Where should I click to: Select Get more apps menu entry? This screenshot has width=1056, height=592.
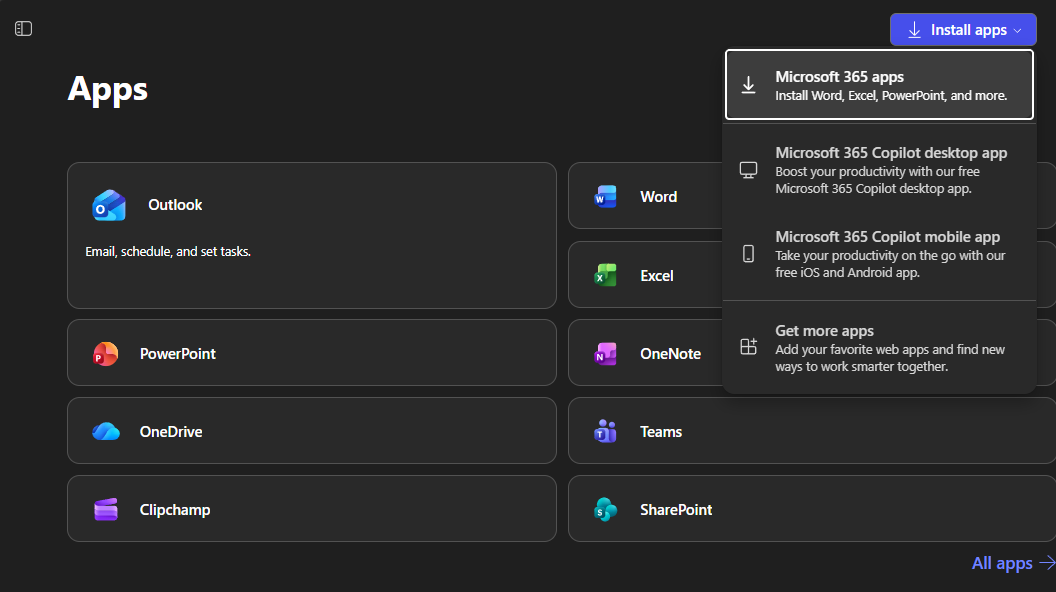point(880,348)
